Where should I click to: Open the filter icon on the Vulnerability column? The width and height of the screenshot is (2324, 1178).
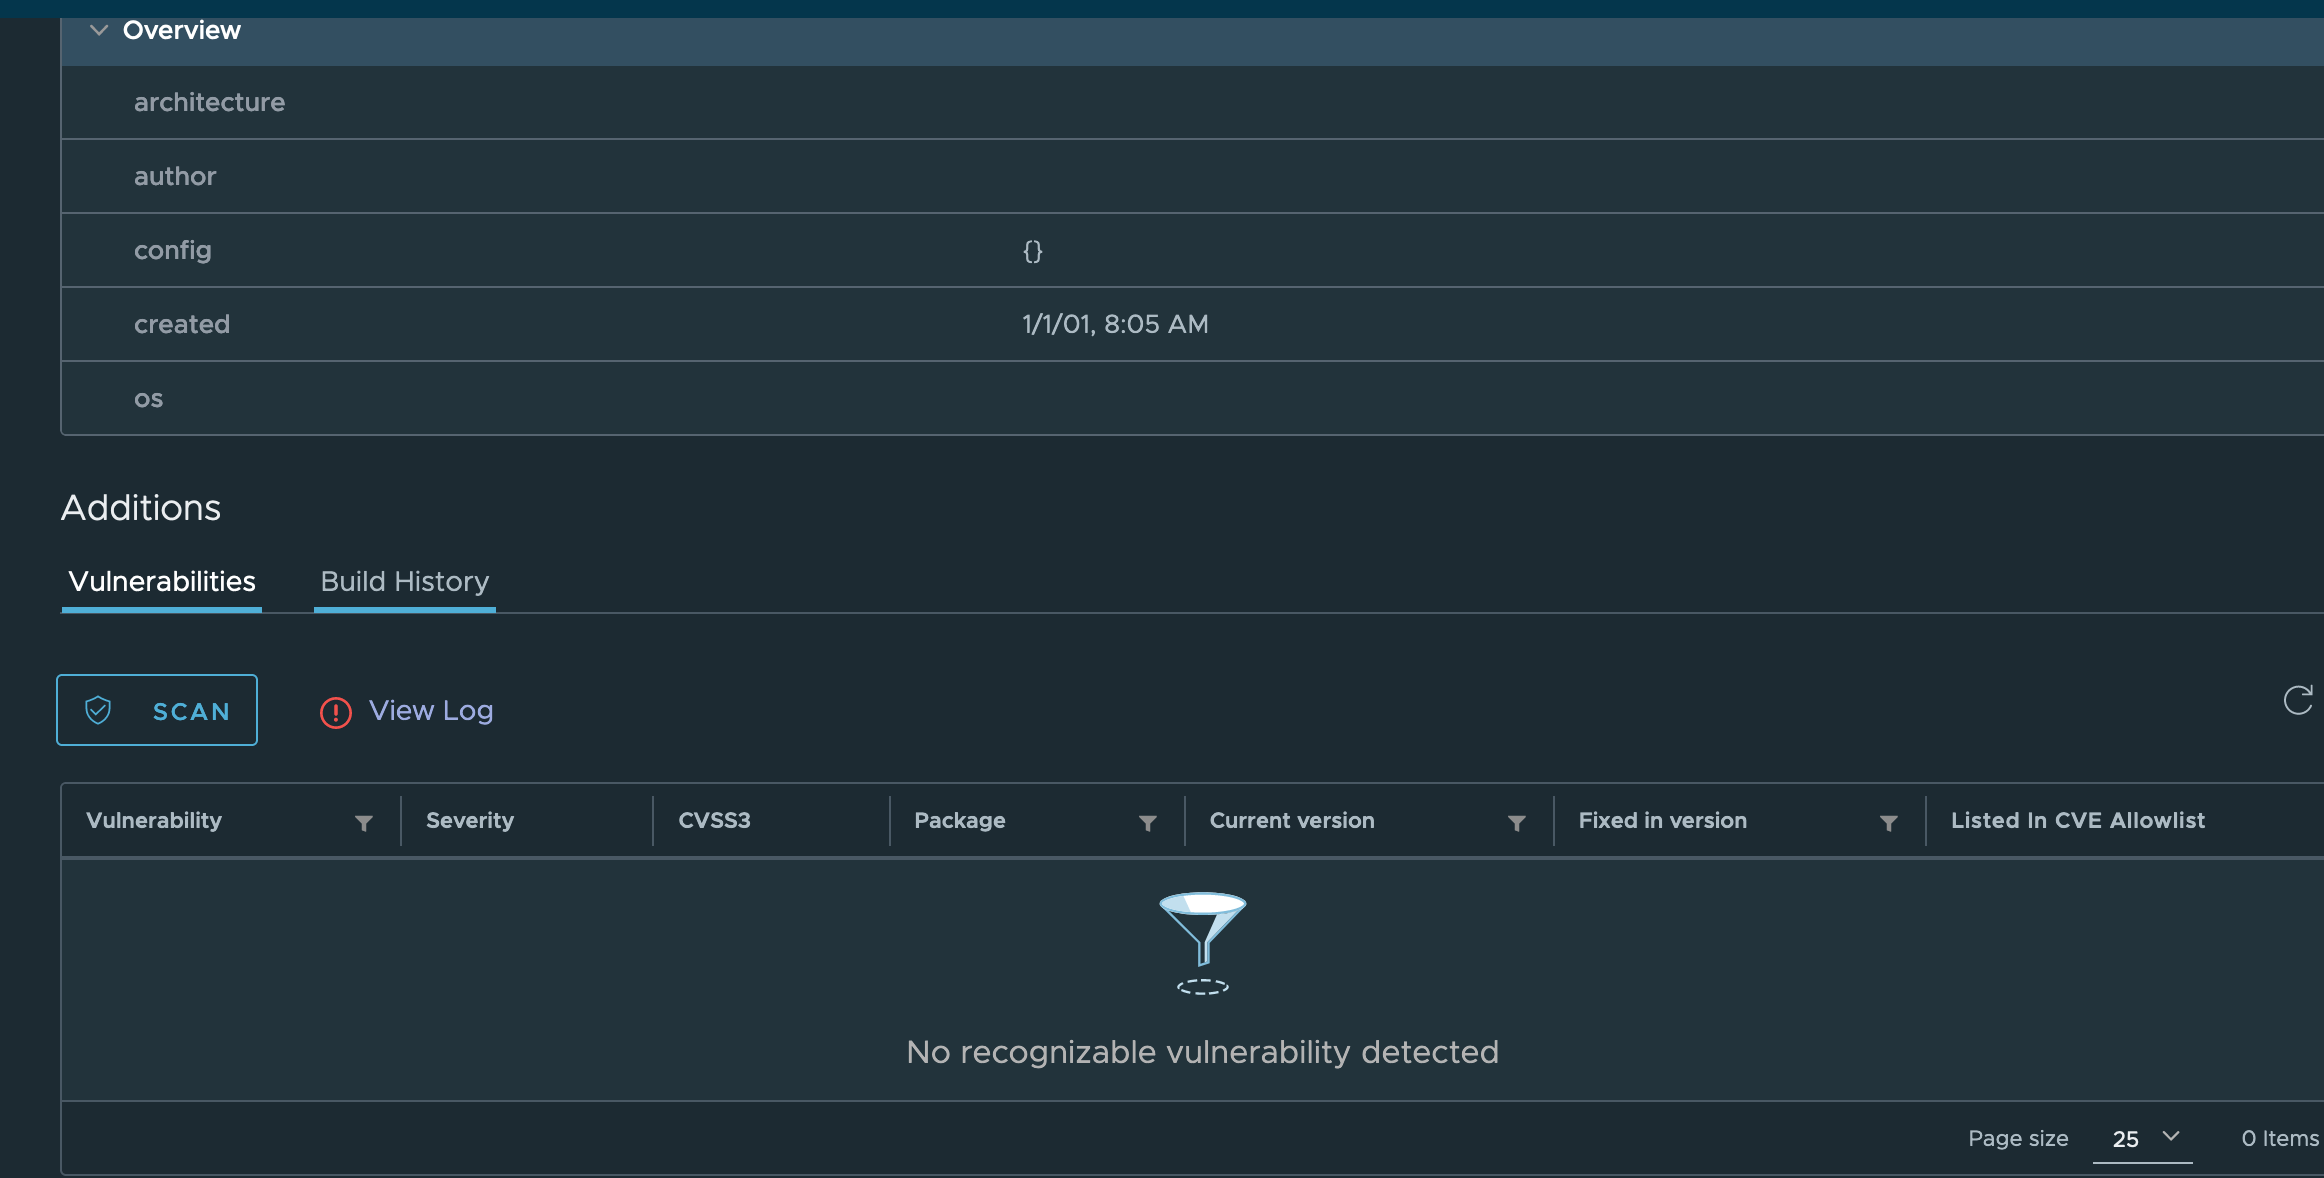point(364,823)
